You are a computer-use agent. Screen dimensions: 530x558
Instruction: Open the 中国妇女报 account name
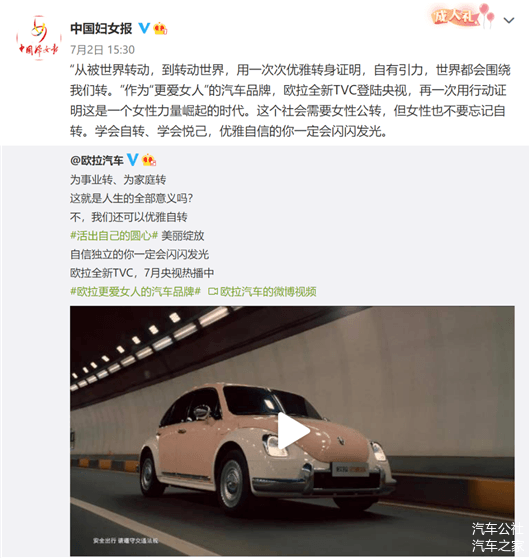pos(101,28)
